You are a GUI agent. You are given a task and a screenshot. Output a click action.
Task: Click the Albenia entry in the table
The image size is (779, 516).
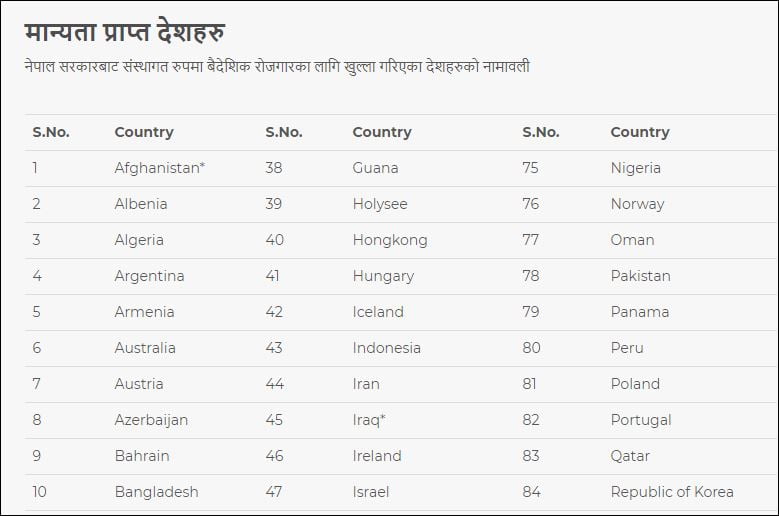pyautogui.click(x=141, y=204)
